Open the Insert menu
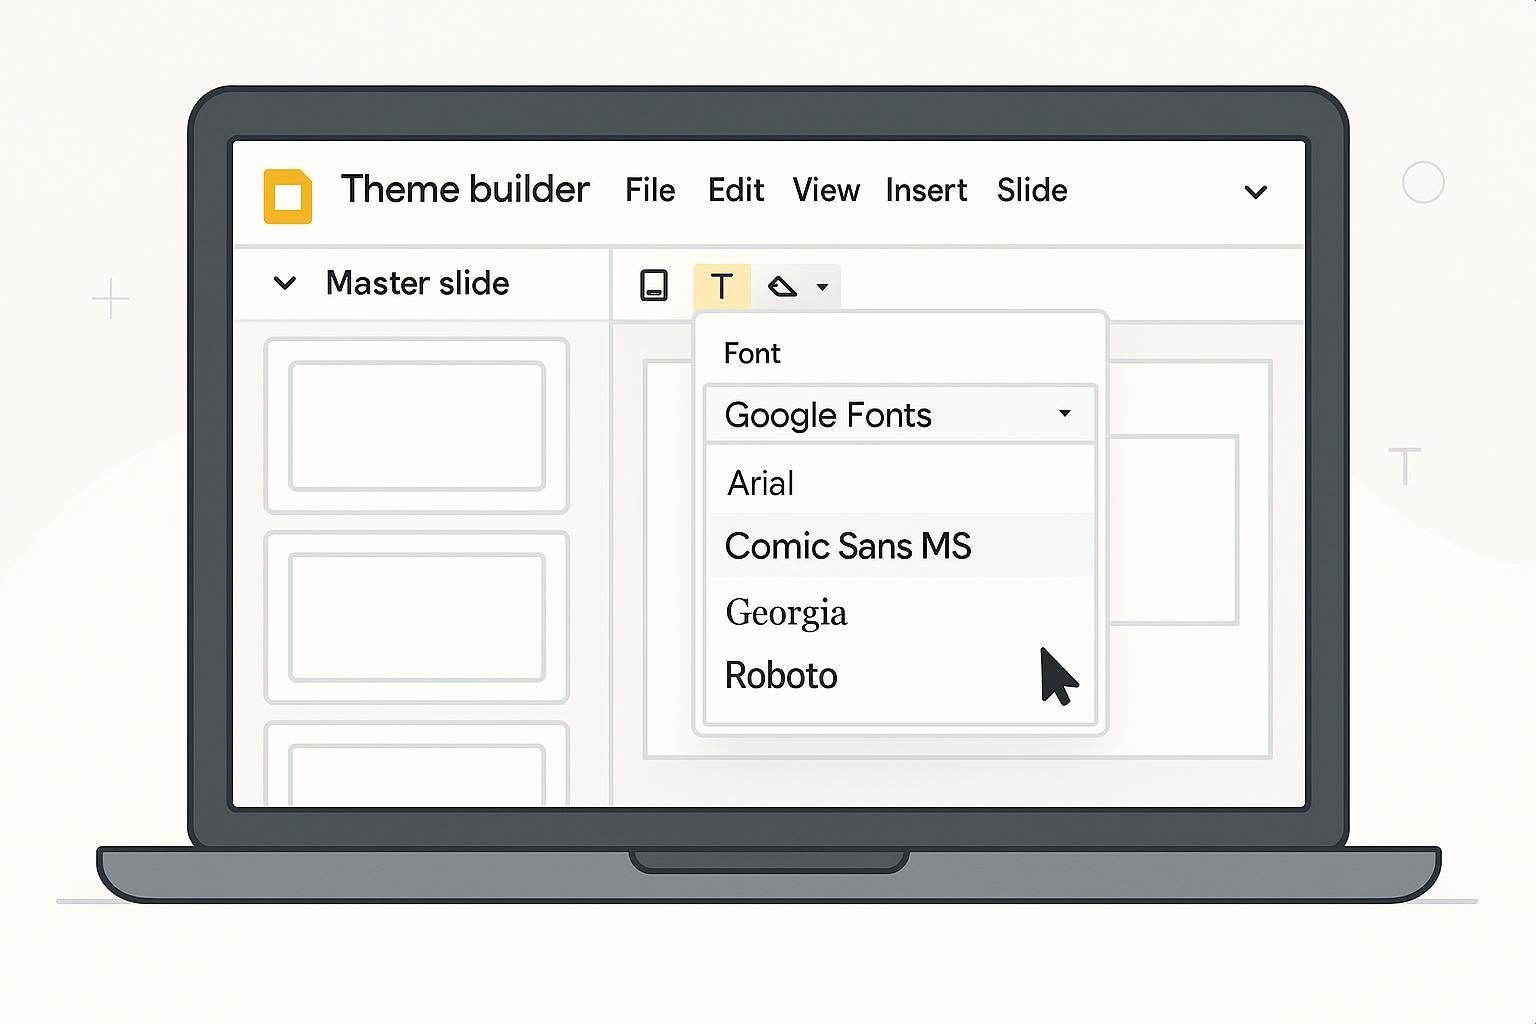The height and width of the screenshot is (1024, 1536). point(926,190)
